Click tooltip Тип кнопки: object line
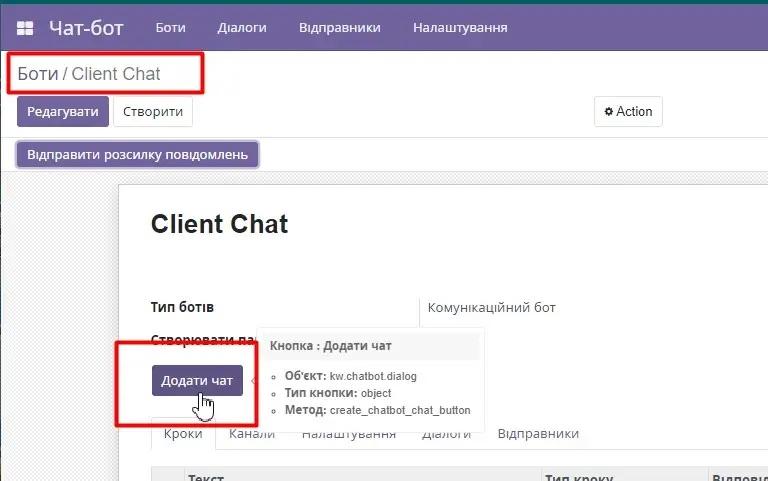768x481 pixels. pyautogui.click(x=338, y=393)
